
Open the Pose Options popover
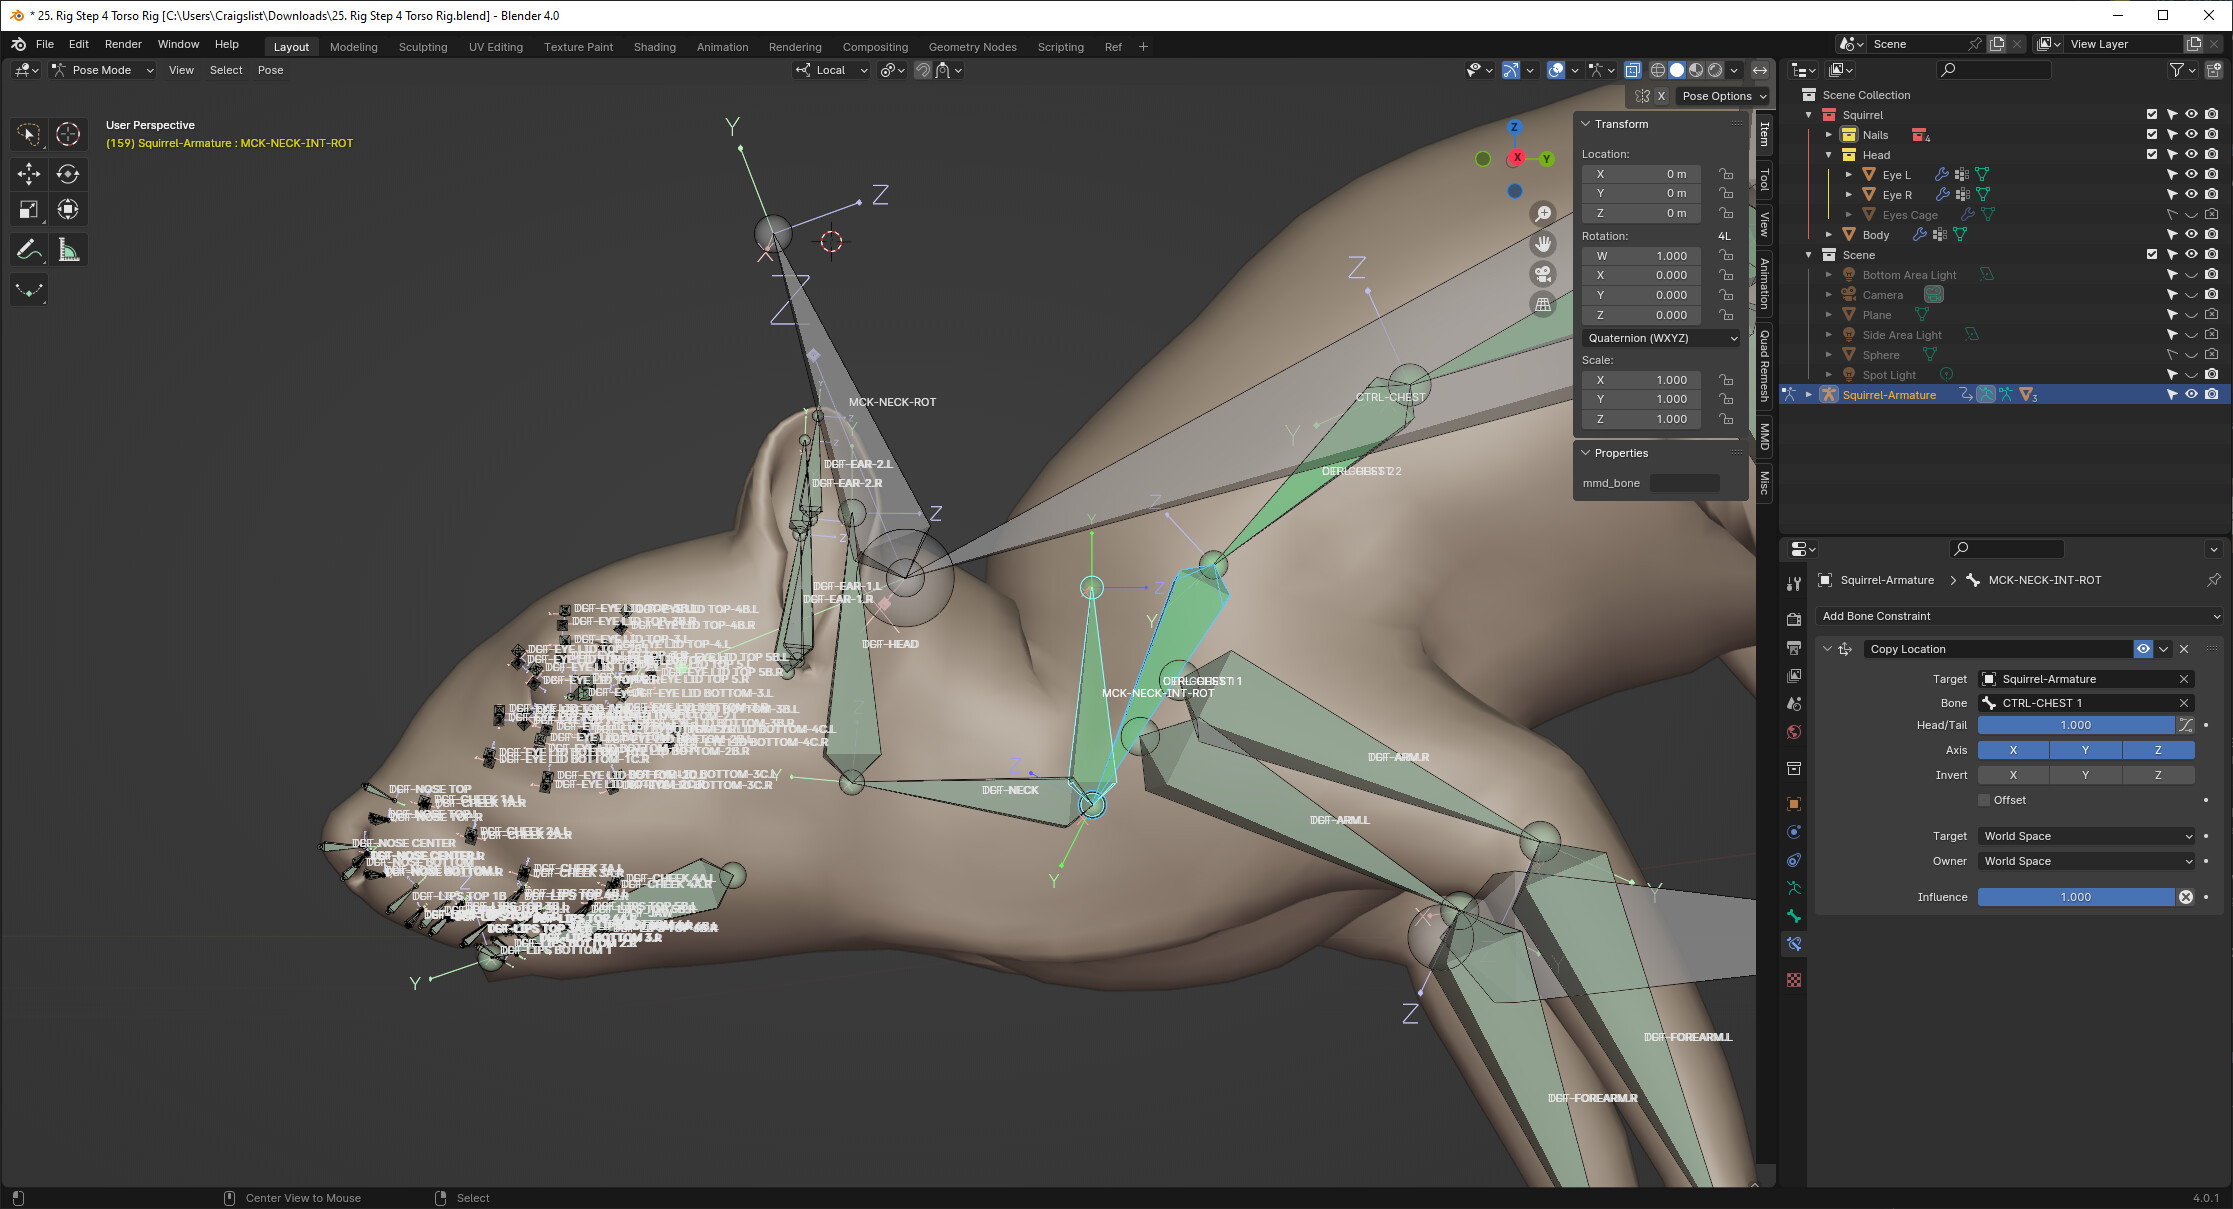pos(1724,96)
